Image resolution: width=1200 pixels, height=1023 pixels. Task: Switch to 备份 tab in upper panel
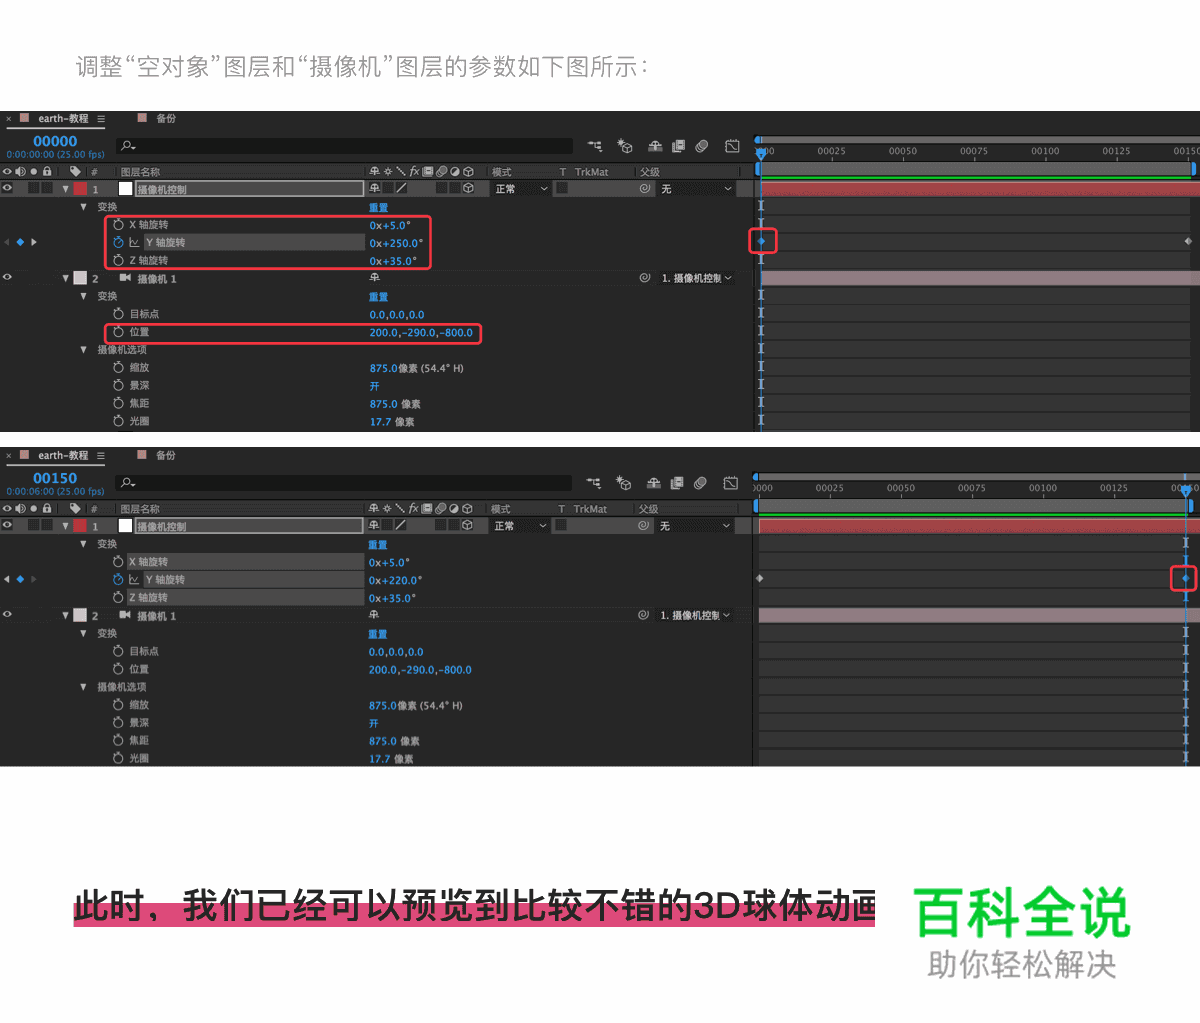coord(165,118)
